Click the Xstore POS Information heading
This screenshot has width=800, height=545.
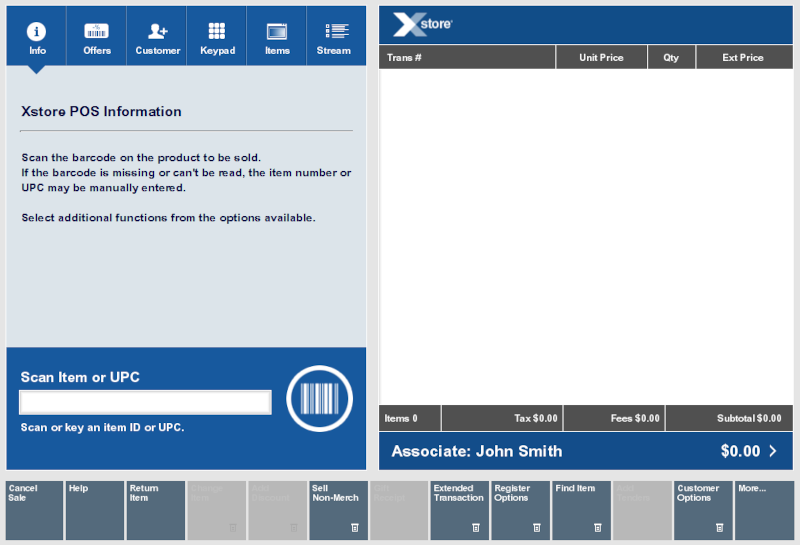coord(101,111)
